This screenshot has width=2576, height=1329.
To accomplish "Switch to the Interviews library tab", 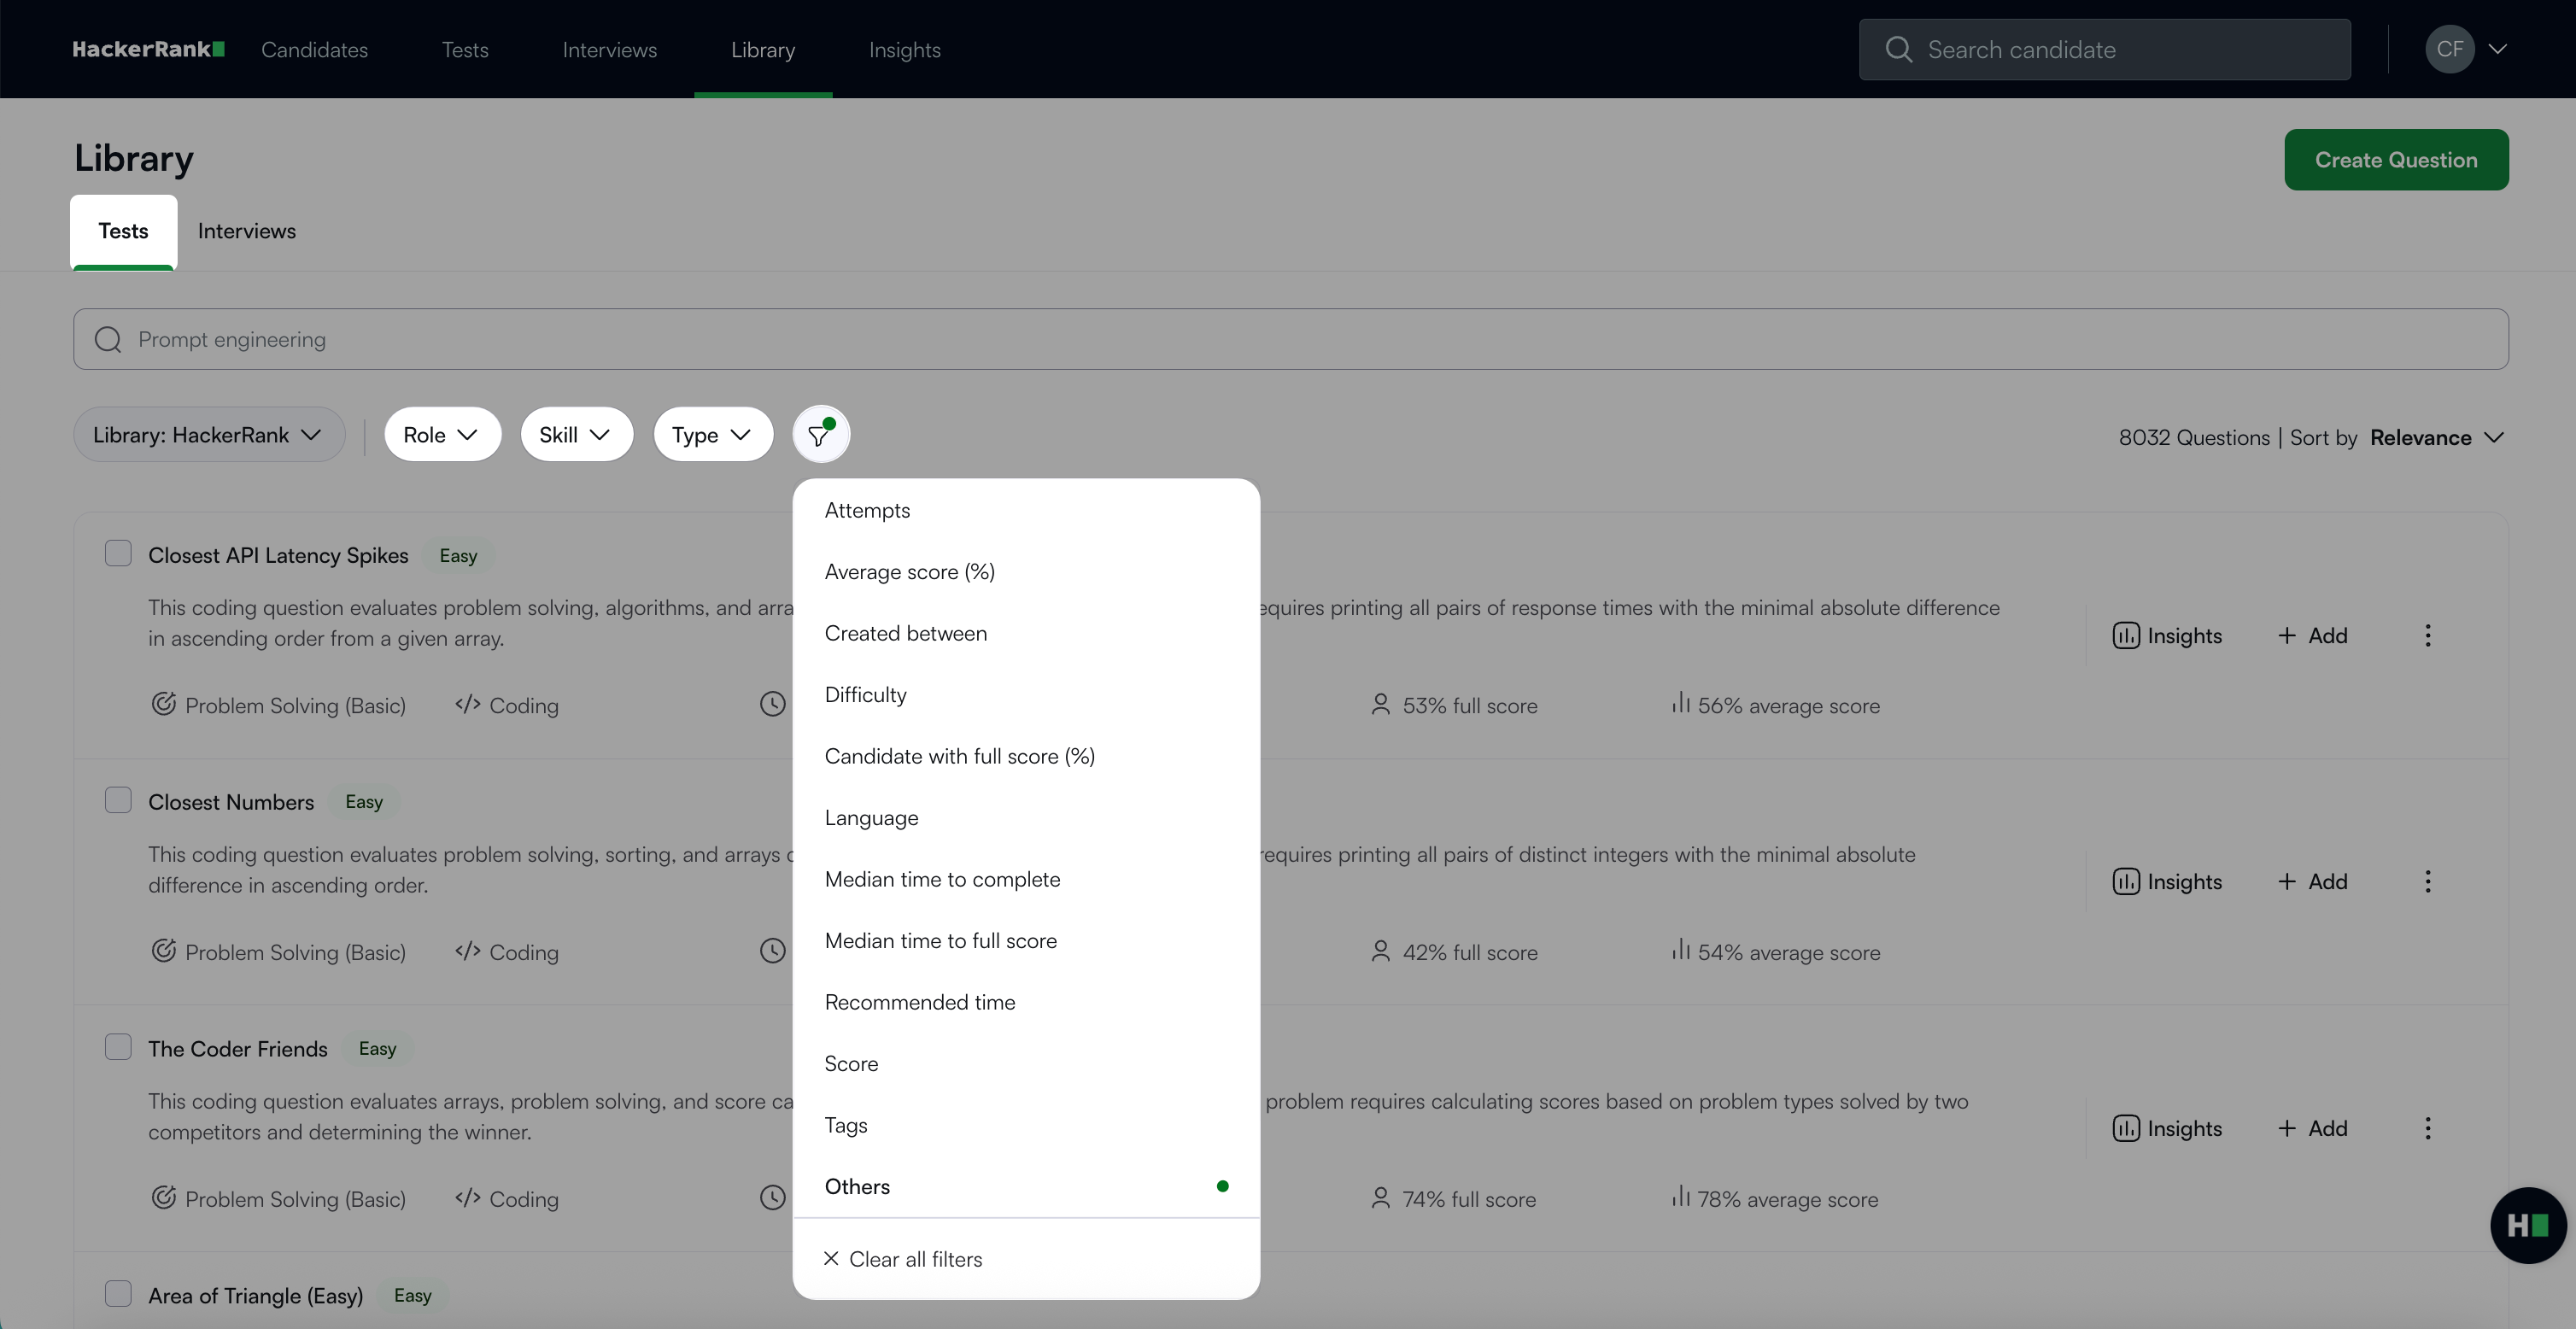I will click(x=246, y=231).
